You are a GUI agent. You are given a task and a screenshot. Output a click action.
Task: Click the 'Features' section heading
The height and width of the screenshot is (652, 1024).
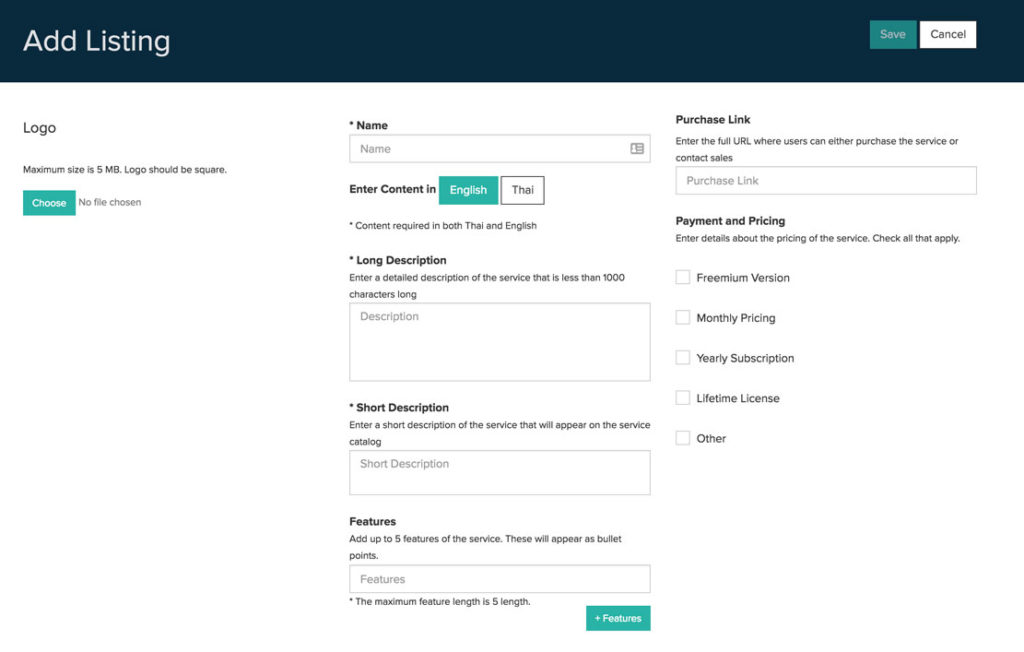372,521
